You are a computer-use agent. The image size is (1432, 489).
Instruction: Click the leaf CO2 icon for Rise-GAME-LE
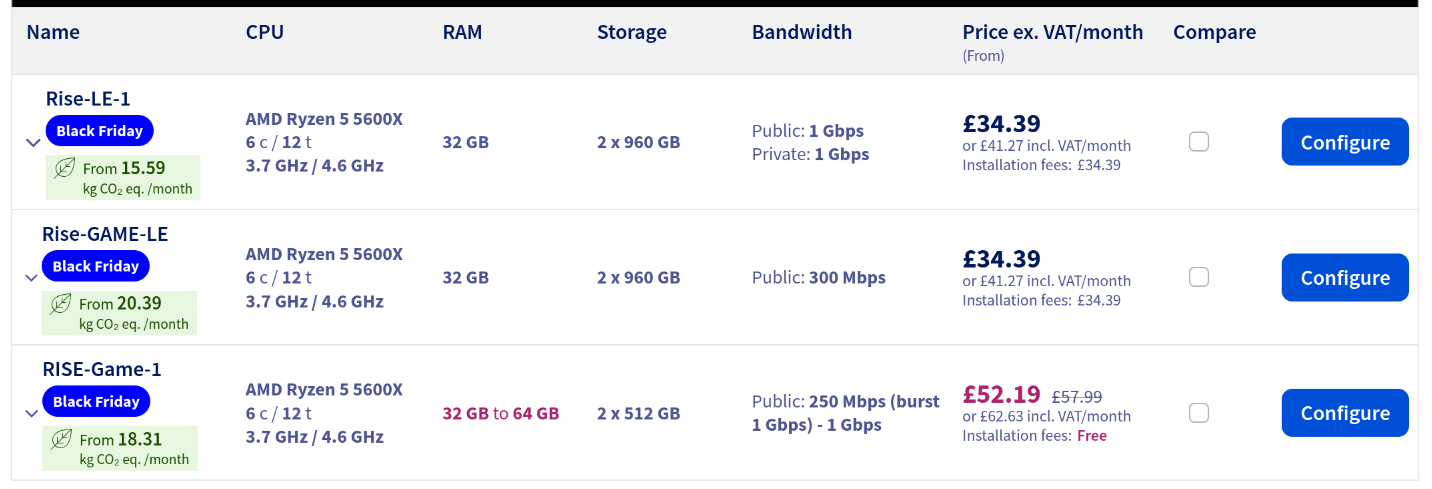[61, 303]
